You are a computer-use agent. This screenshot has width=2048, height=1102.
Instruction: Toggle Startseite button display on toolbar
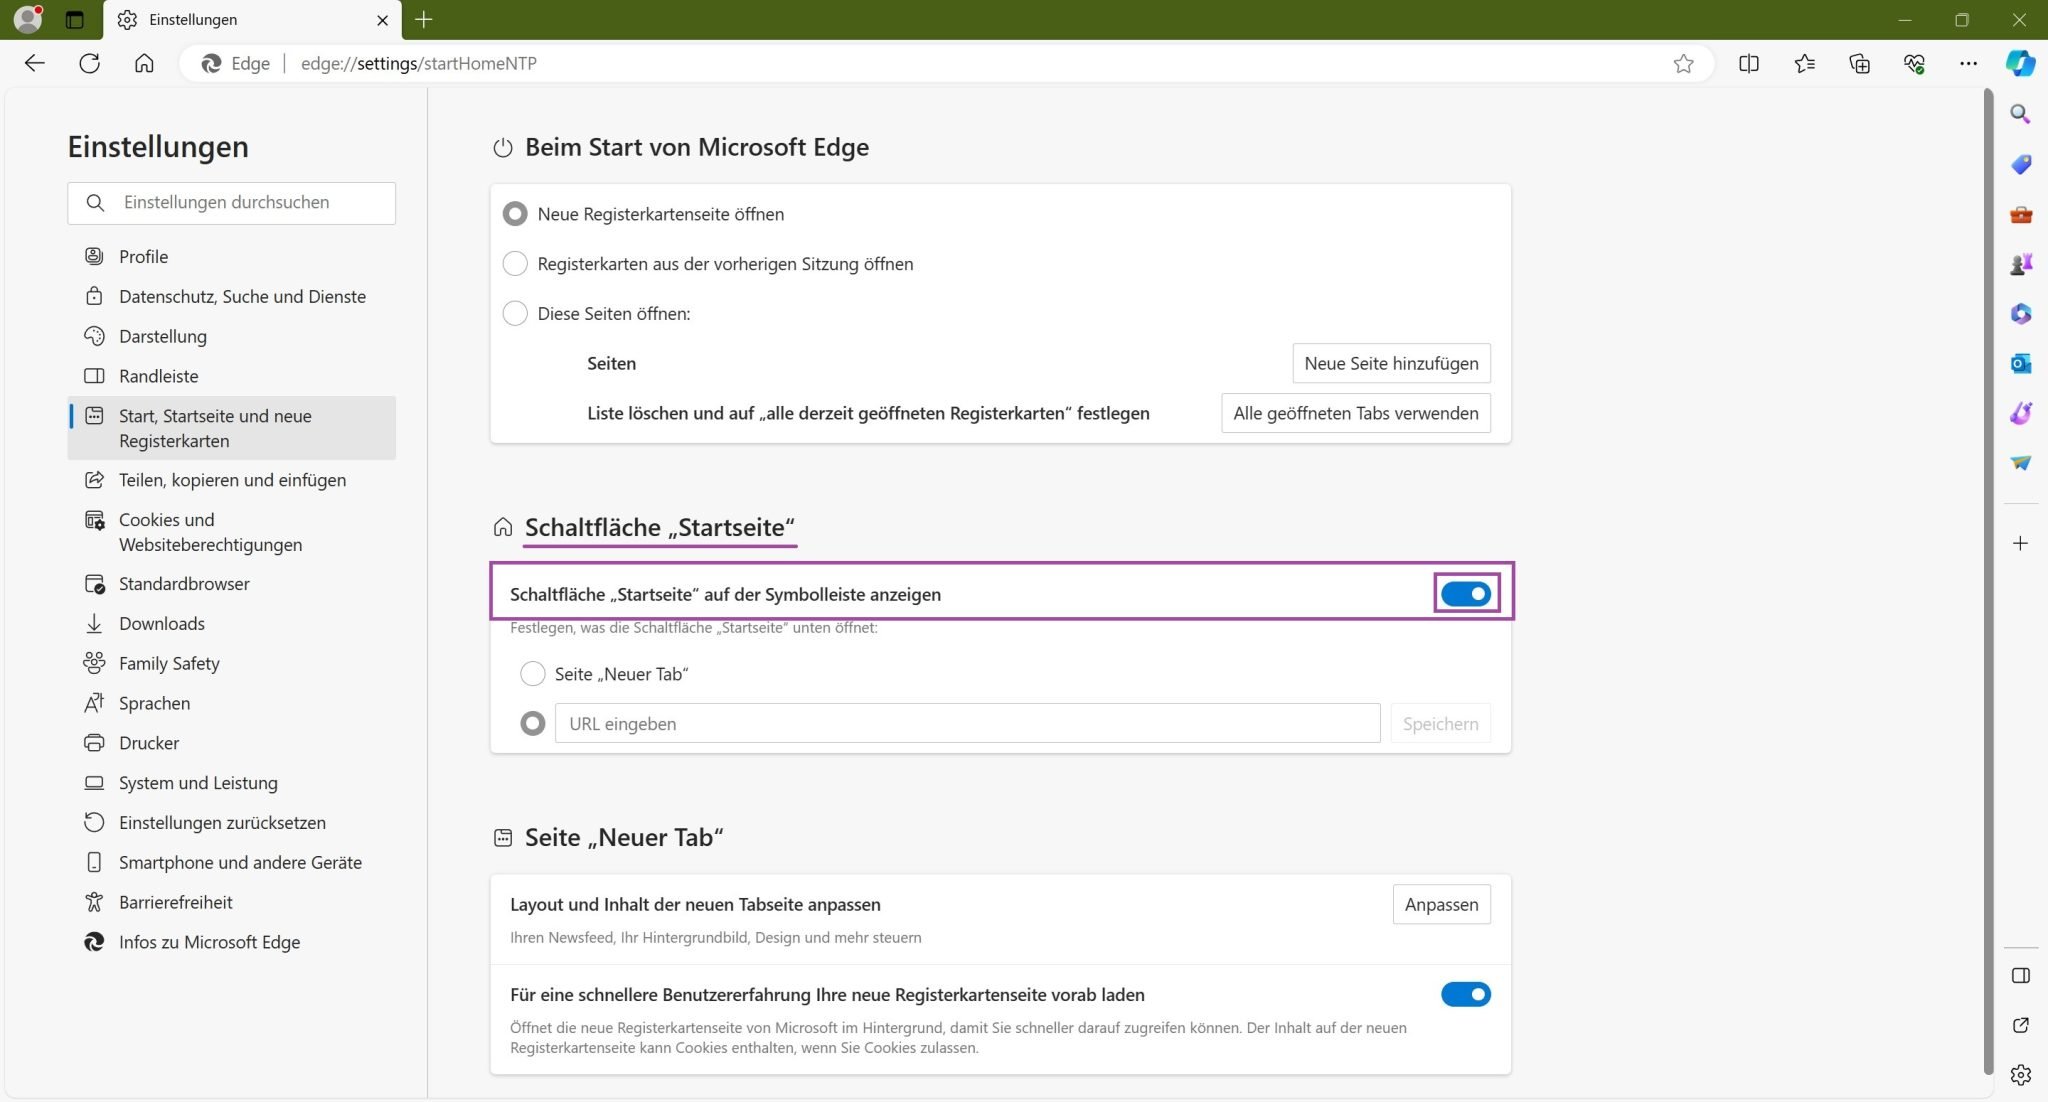1465,594
